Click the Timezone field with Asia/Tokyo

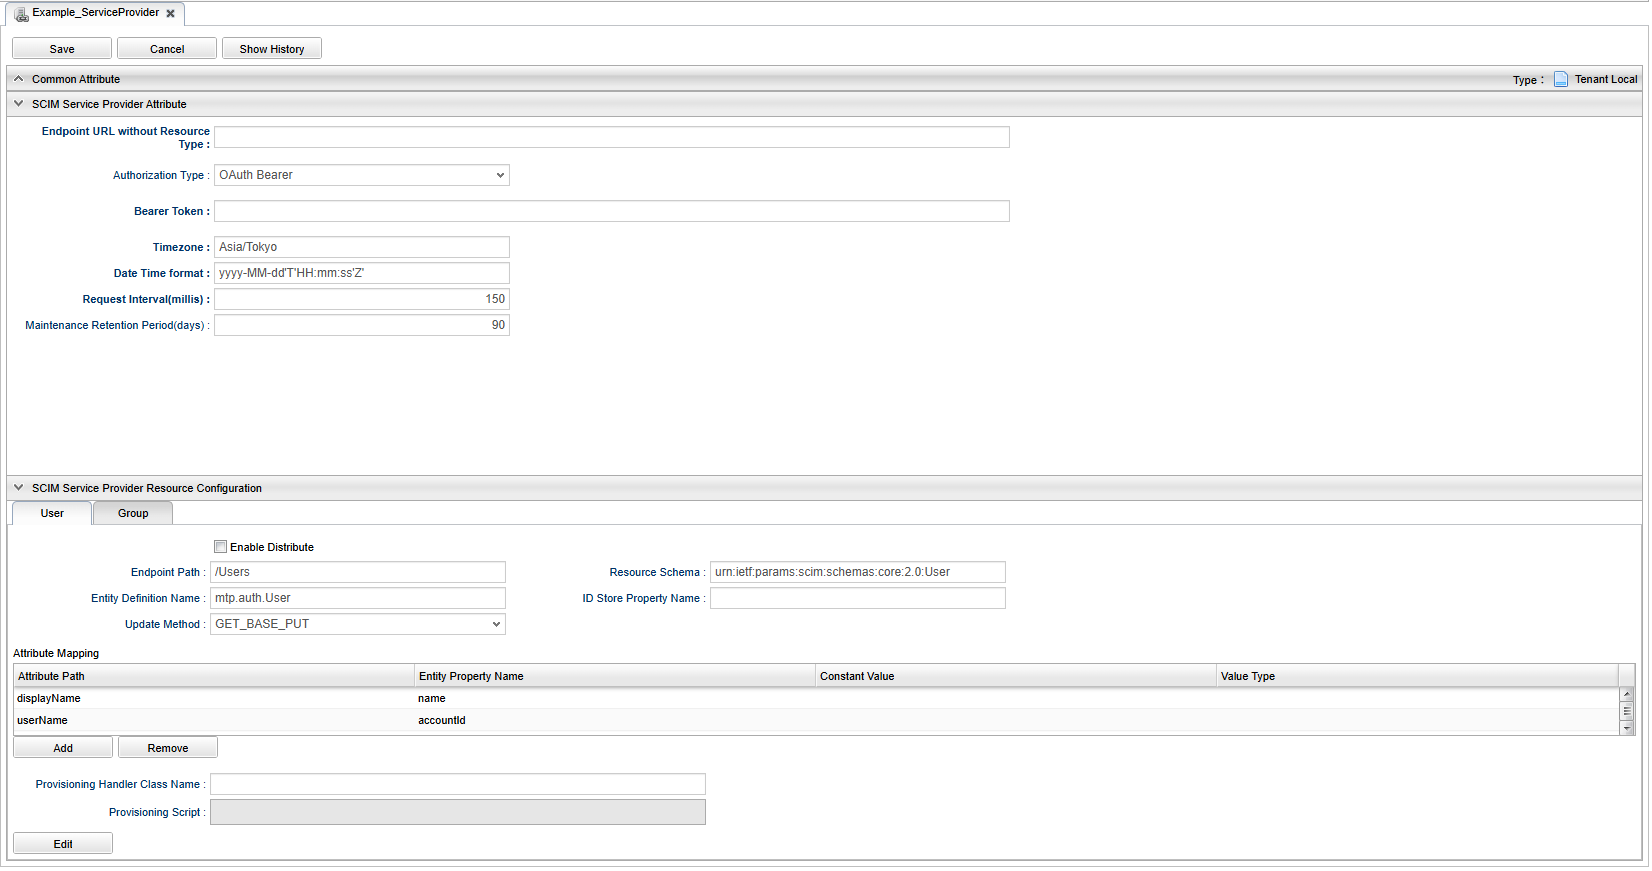tap(362, 247)
